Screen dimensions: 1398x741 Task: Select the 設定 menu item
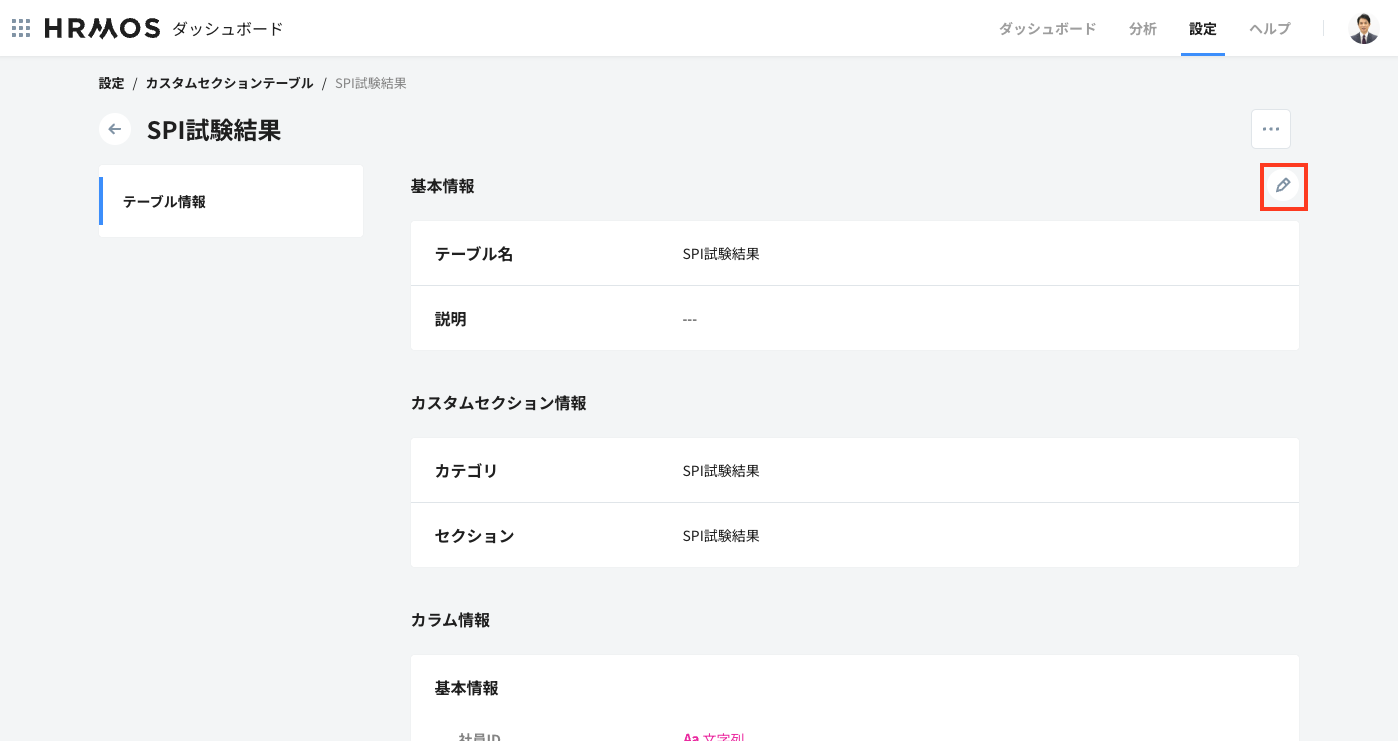[x=1202, y=29]
